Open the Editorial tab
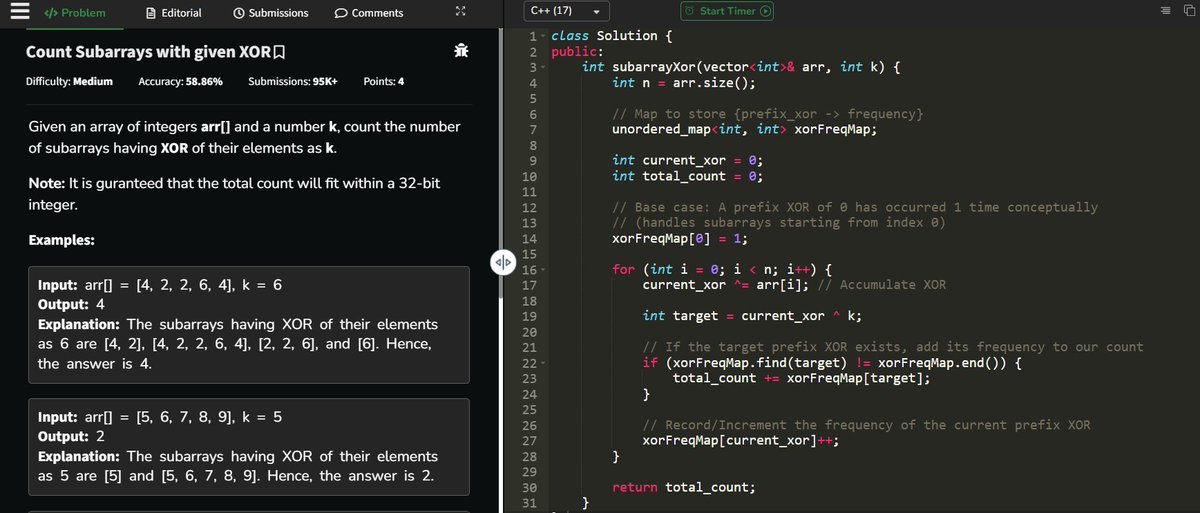1200x513 pixels. coord(174,13)
